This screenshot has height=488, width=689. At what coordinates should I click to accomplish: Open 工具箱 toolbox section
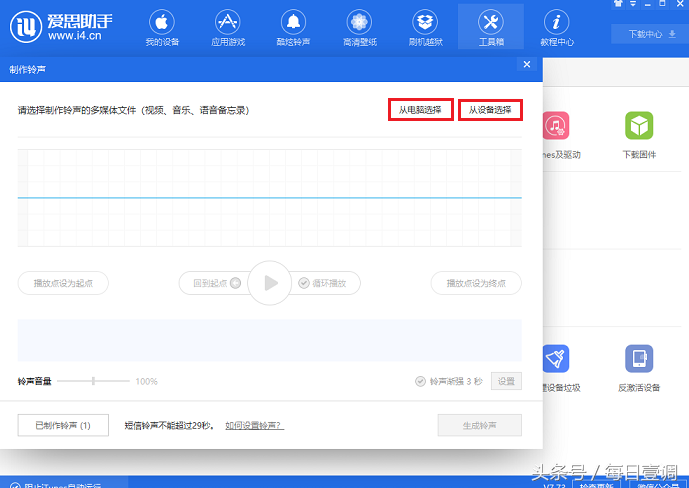[491, 28]
